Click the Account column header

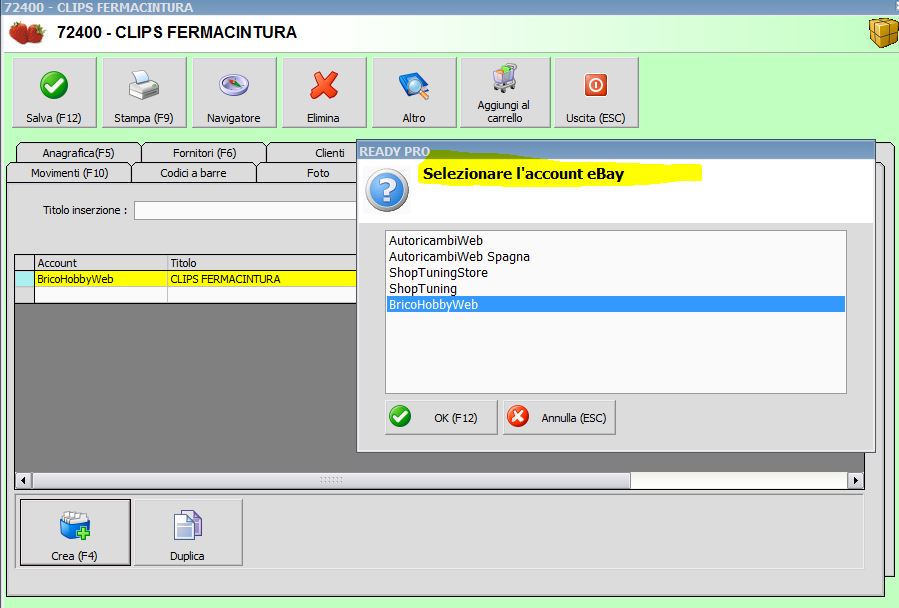pos(101,263)
